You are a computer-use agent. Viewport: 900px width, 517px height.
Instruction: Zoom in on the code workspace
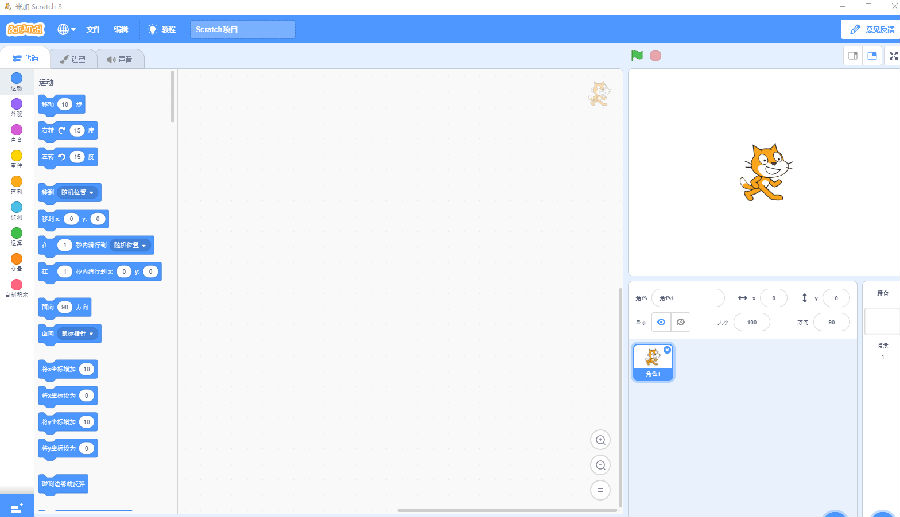[600, 440]
